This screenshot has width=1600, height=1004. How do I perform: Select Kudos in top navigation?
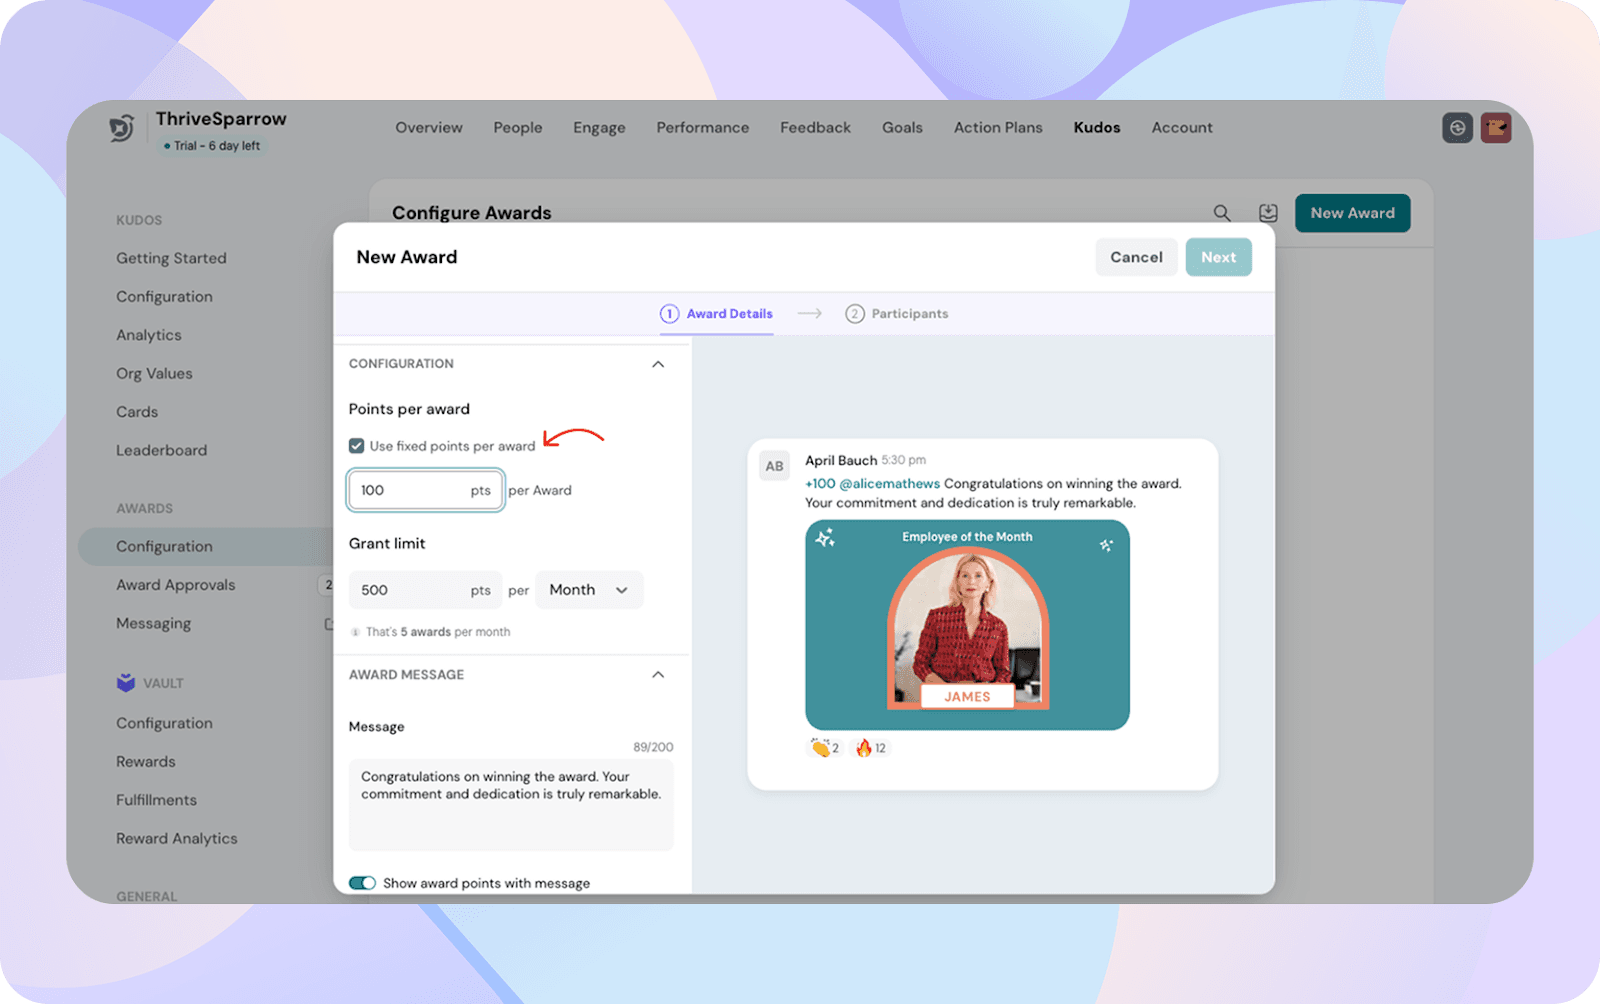click(1097, 128)
